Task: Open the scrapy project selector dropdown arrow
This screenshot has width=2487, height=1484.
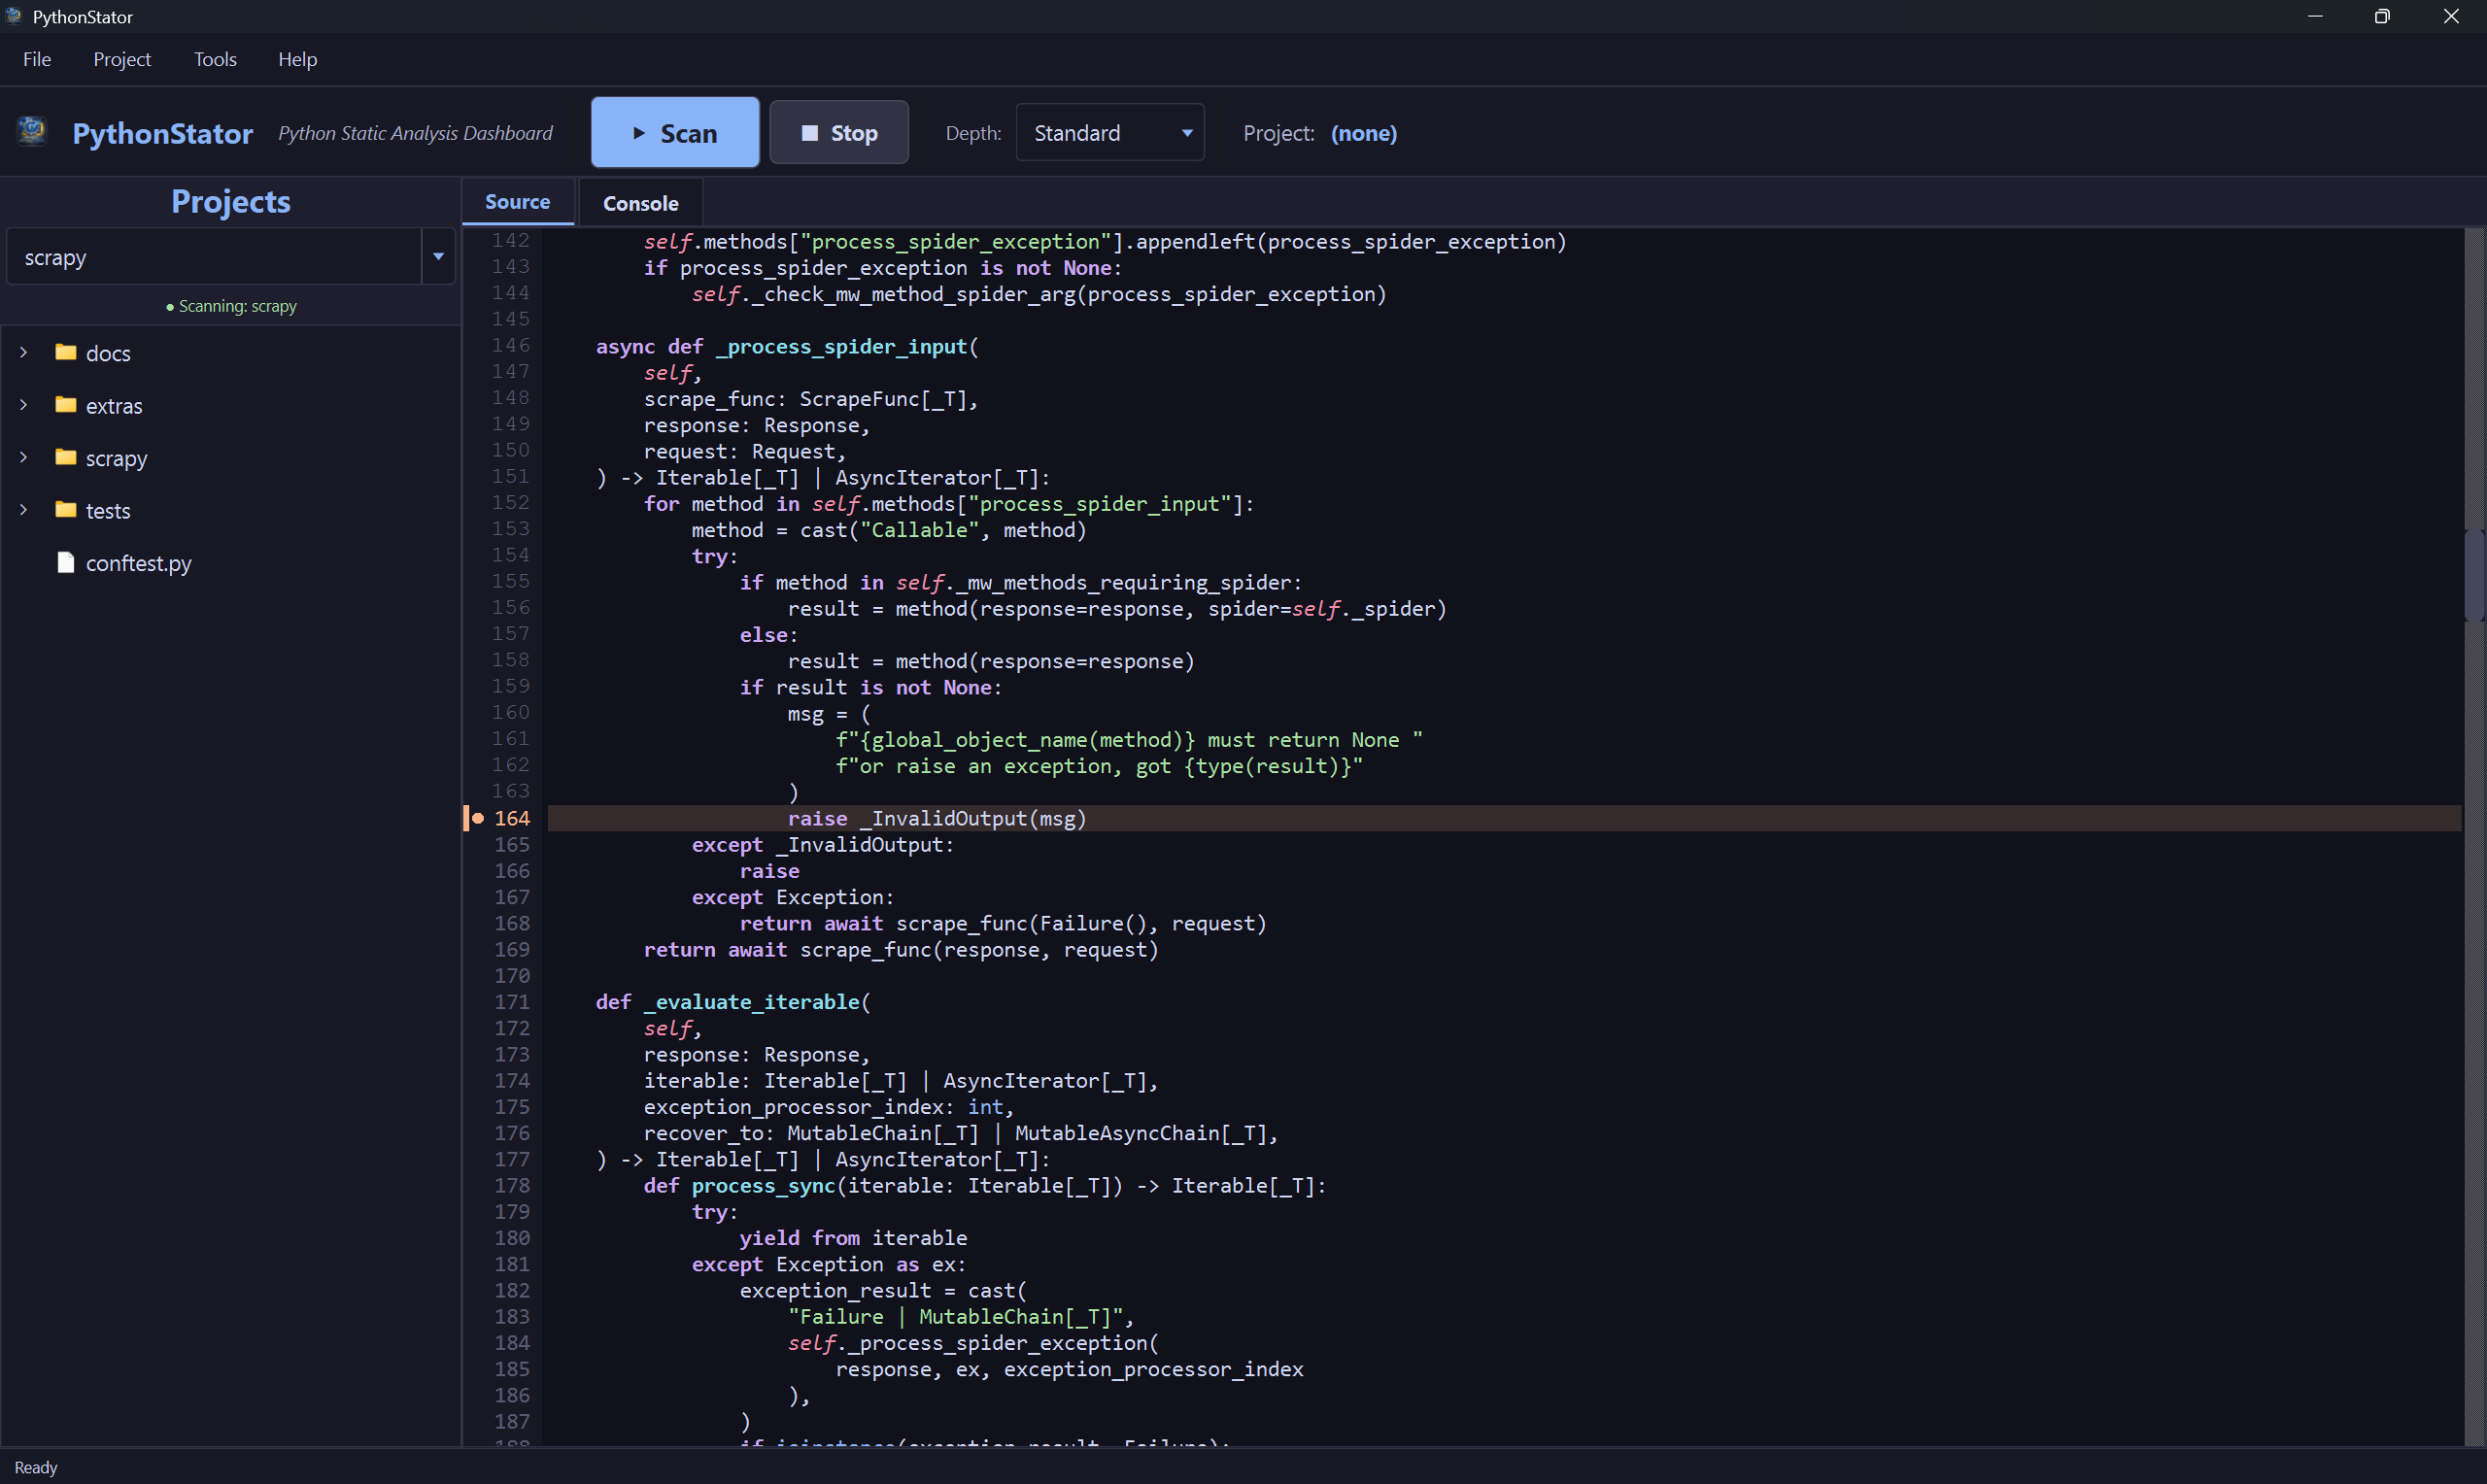Action: (438, 257)
